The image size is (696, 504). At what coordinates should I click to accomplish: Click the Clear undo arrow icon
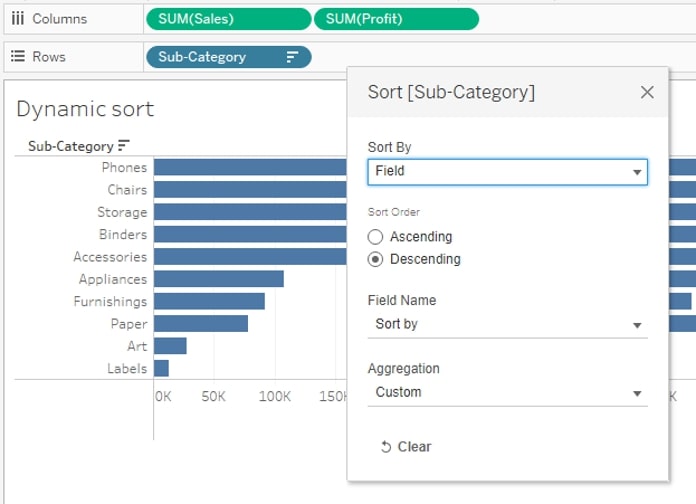[x=386, y=447]
